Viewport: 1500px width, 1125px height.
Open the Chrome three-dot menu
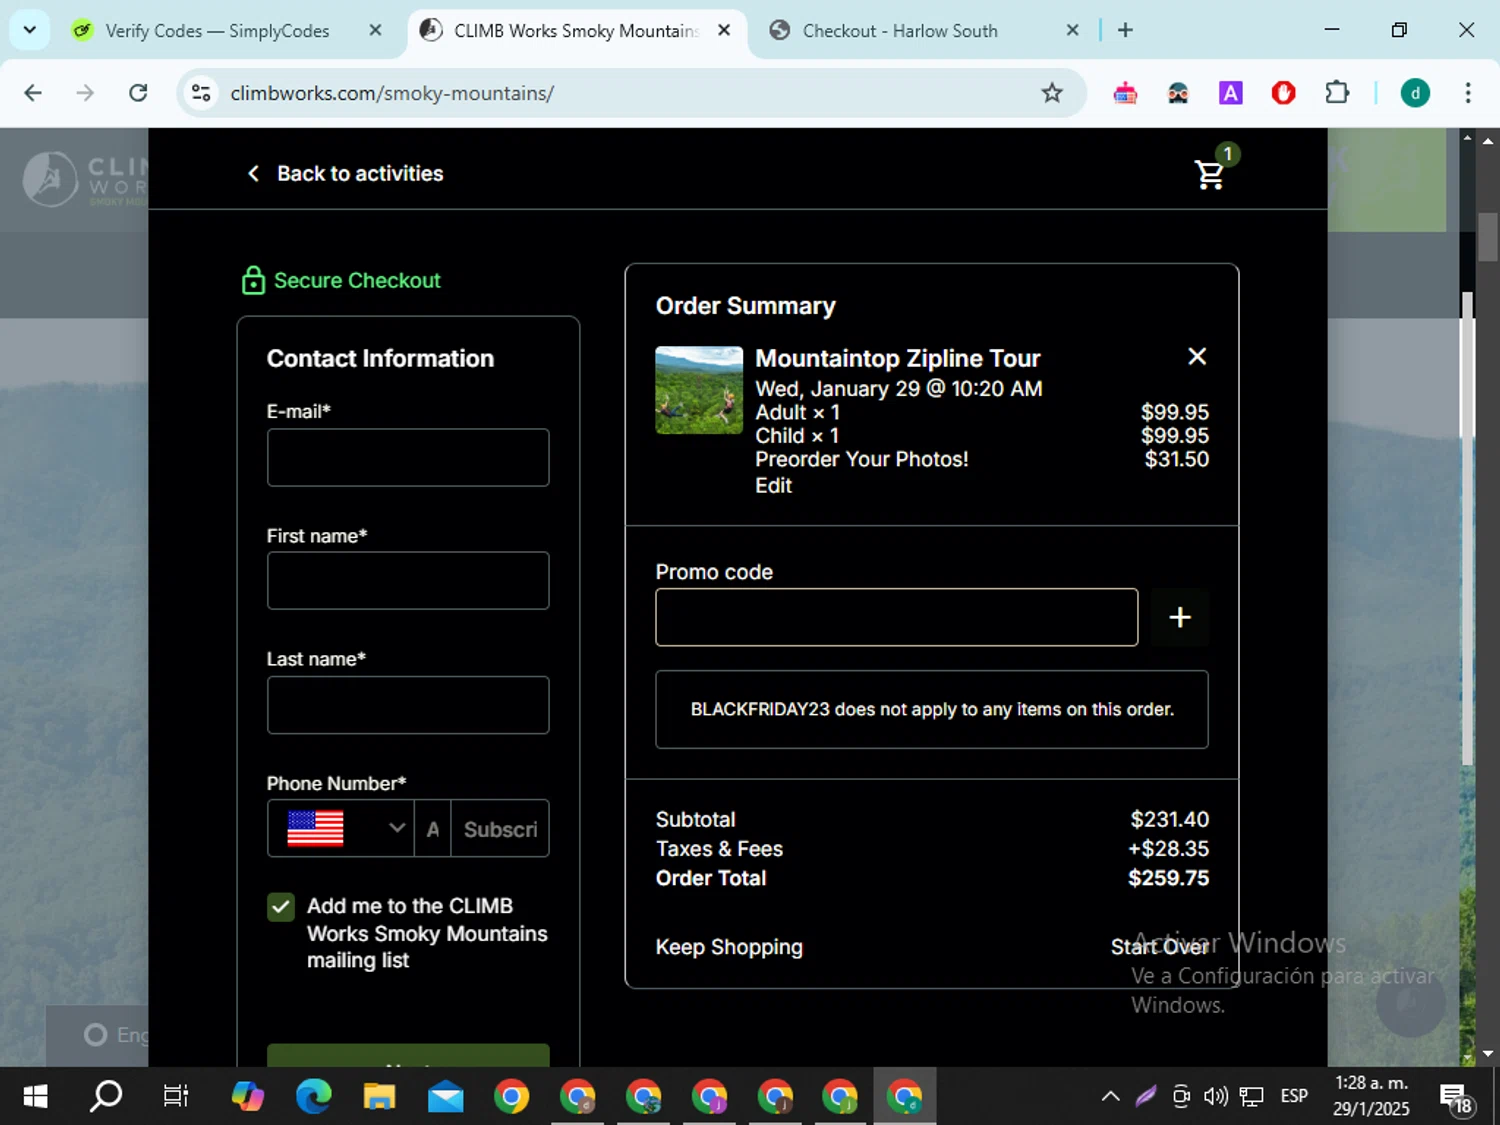pos(1468,93)
